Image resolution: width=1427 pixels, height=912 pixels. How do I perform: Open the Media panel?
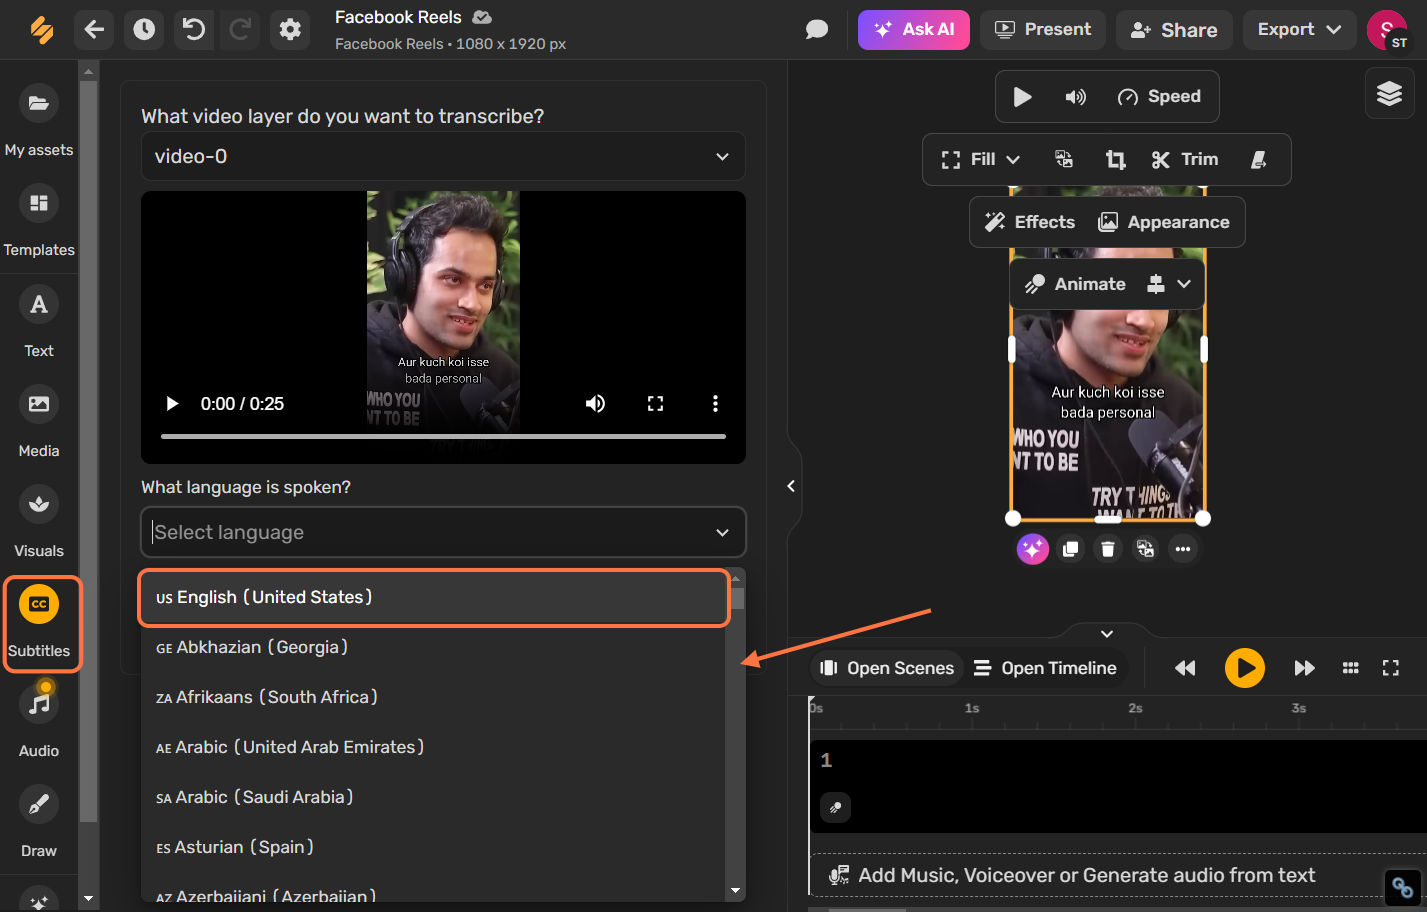coord(39,422)
